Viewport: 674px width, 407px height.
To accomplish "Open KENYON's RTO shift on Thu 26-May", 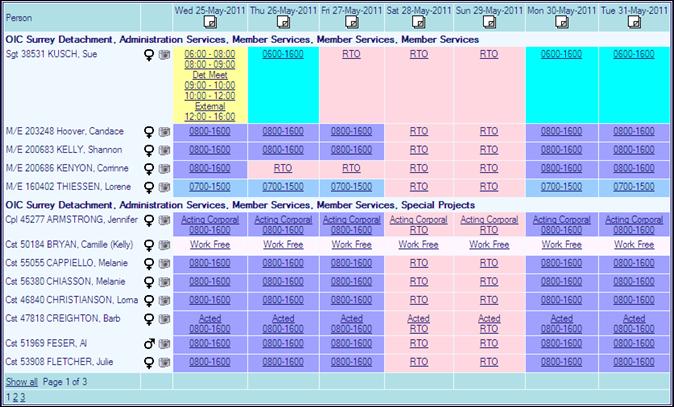I will [x=283, y=168].
